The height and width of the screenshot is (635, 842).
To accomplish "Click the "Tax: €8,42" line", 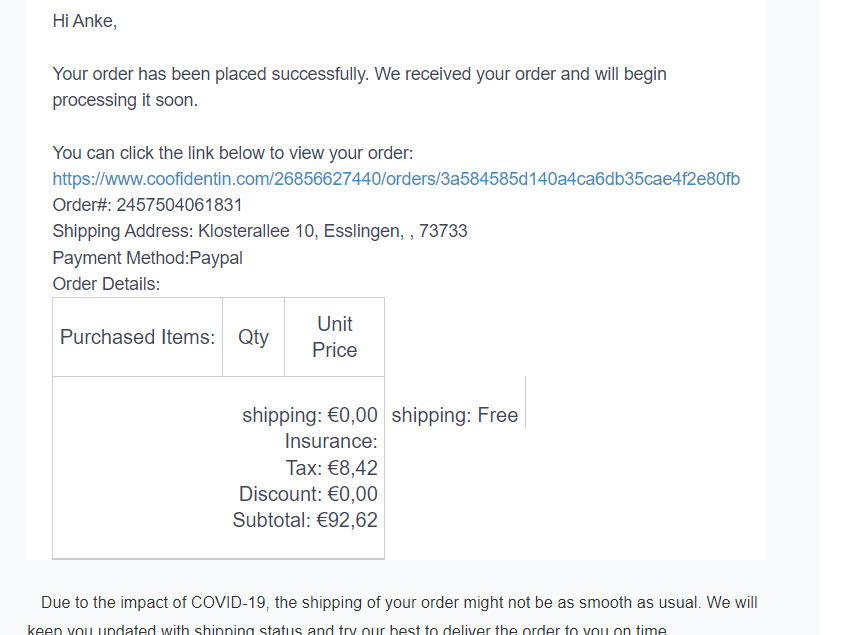I will (331, 468).
